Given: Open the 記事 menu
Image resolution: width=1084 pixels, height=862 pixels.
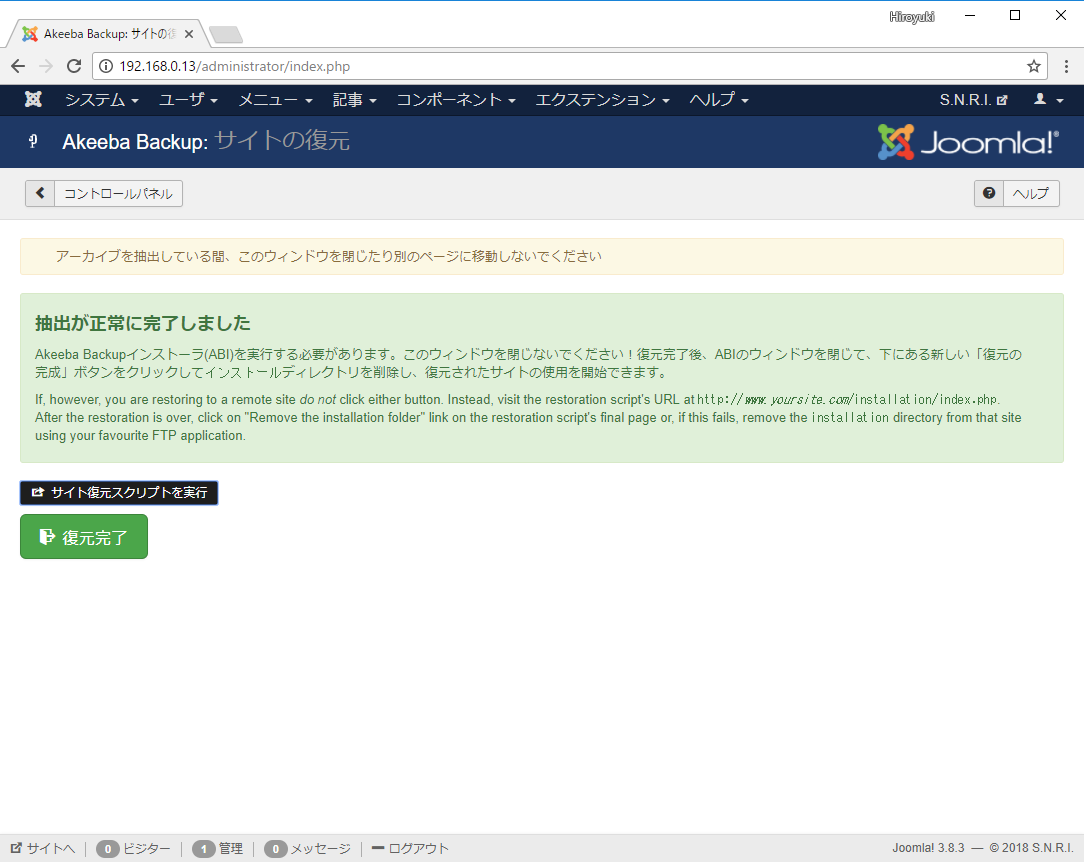Looking at the screenshot, I should pos(355,100).
